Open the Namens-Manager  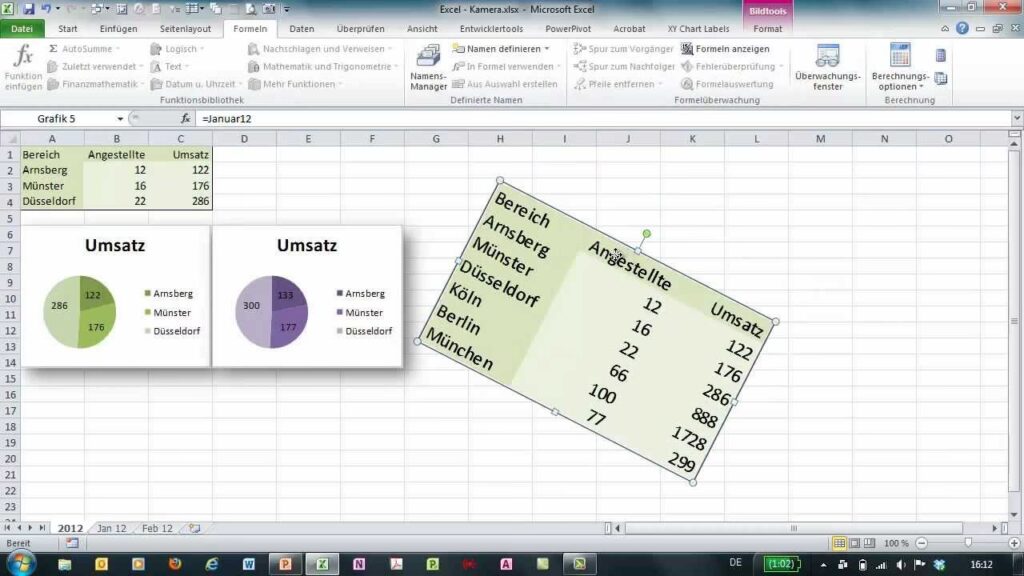click(x=428, y=66)
